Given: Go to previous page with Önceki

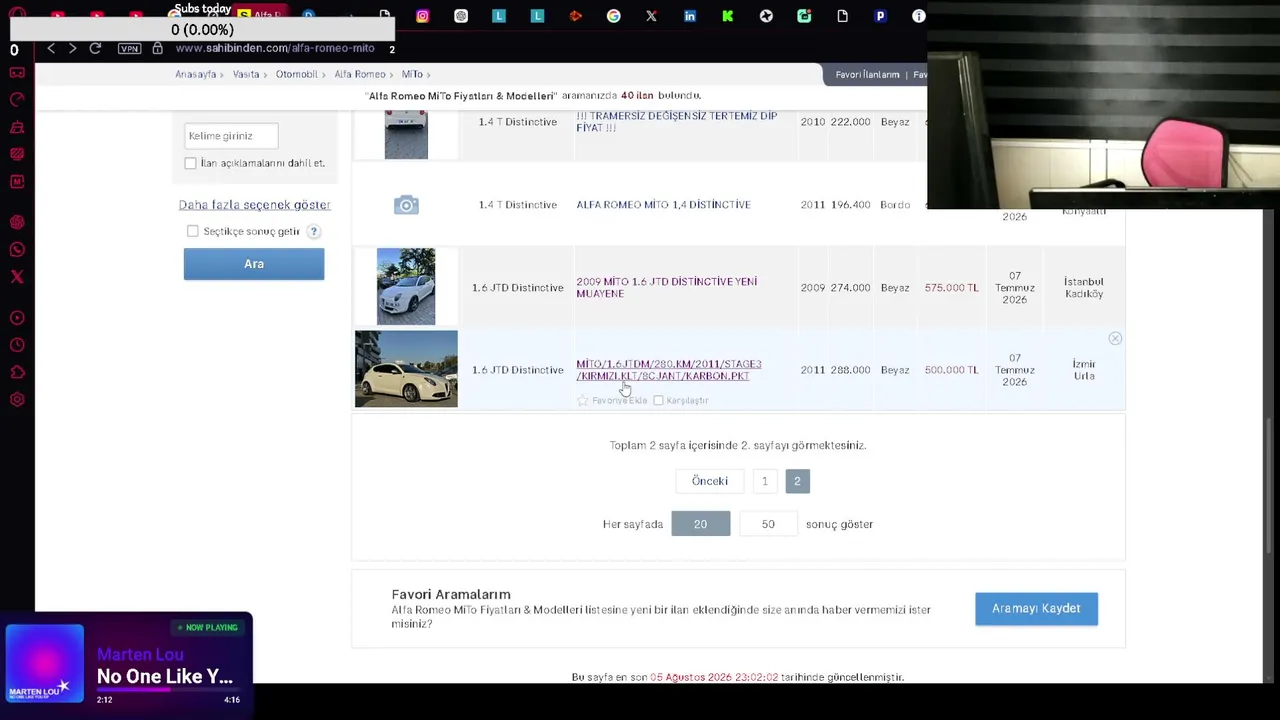Looking at the screenshot, I should tap(710, 481).
